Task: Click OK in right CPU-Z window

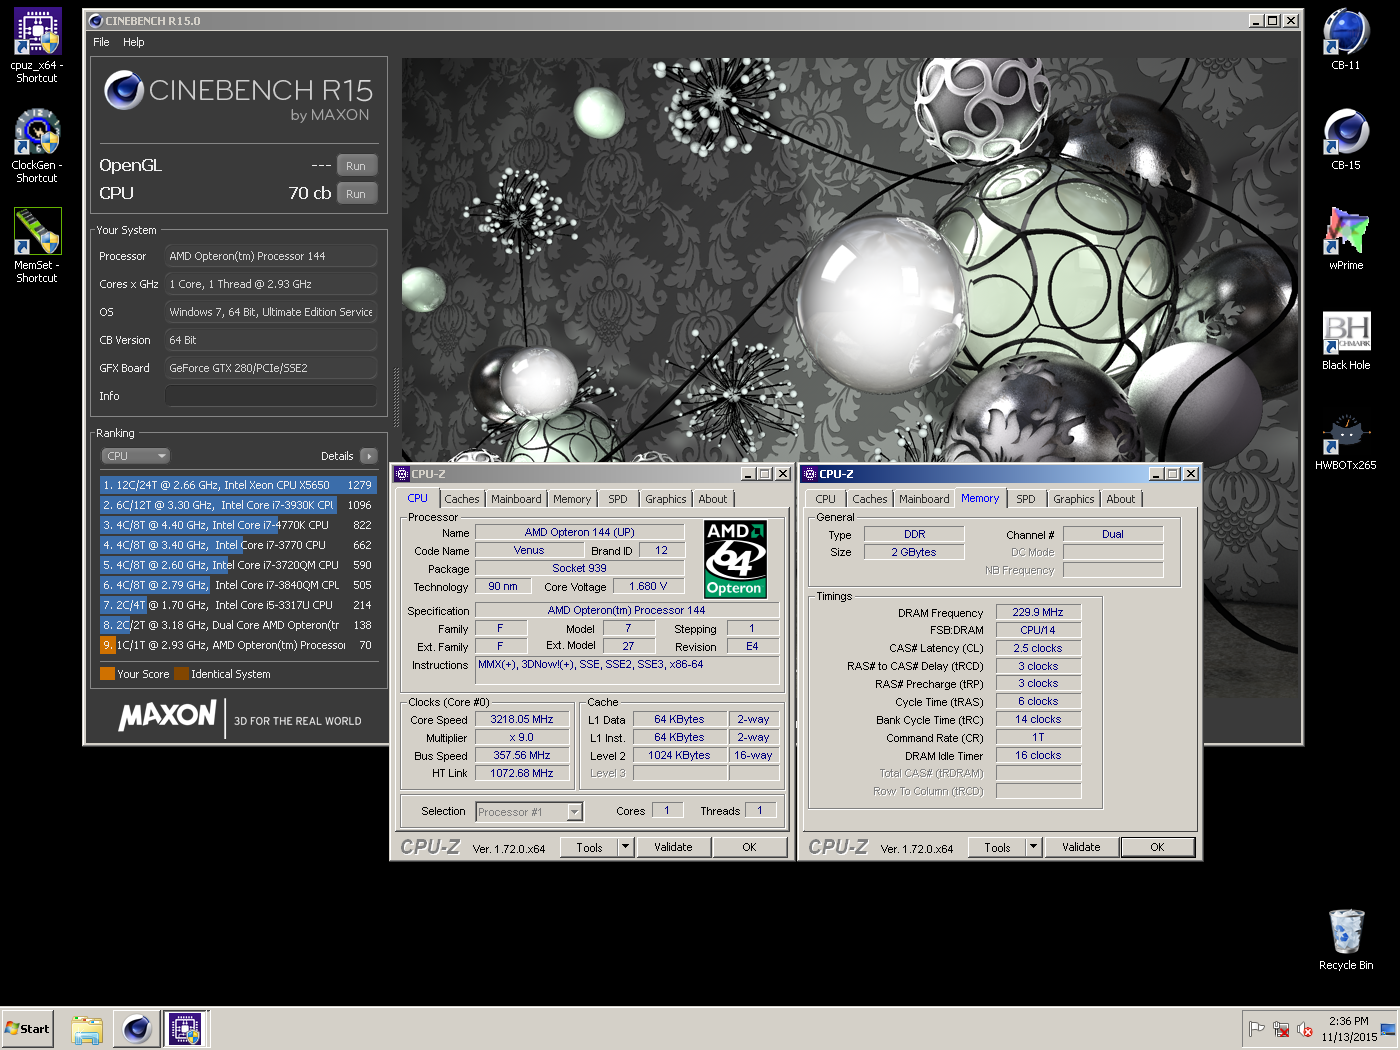Action: (1157, 847)
